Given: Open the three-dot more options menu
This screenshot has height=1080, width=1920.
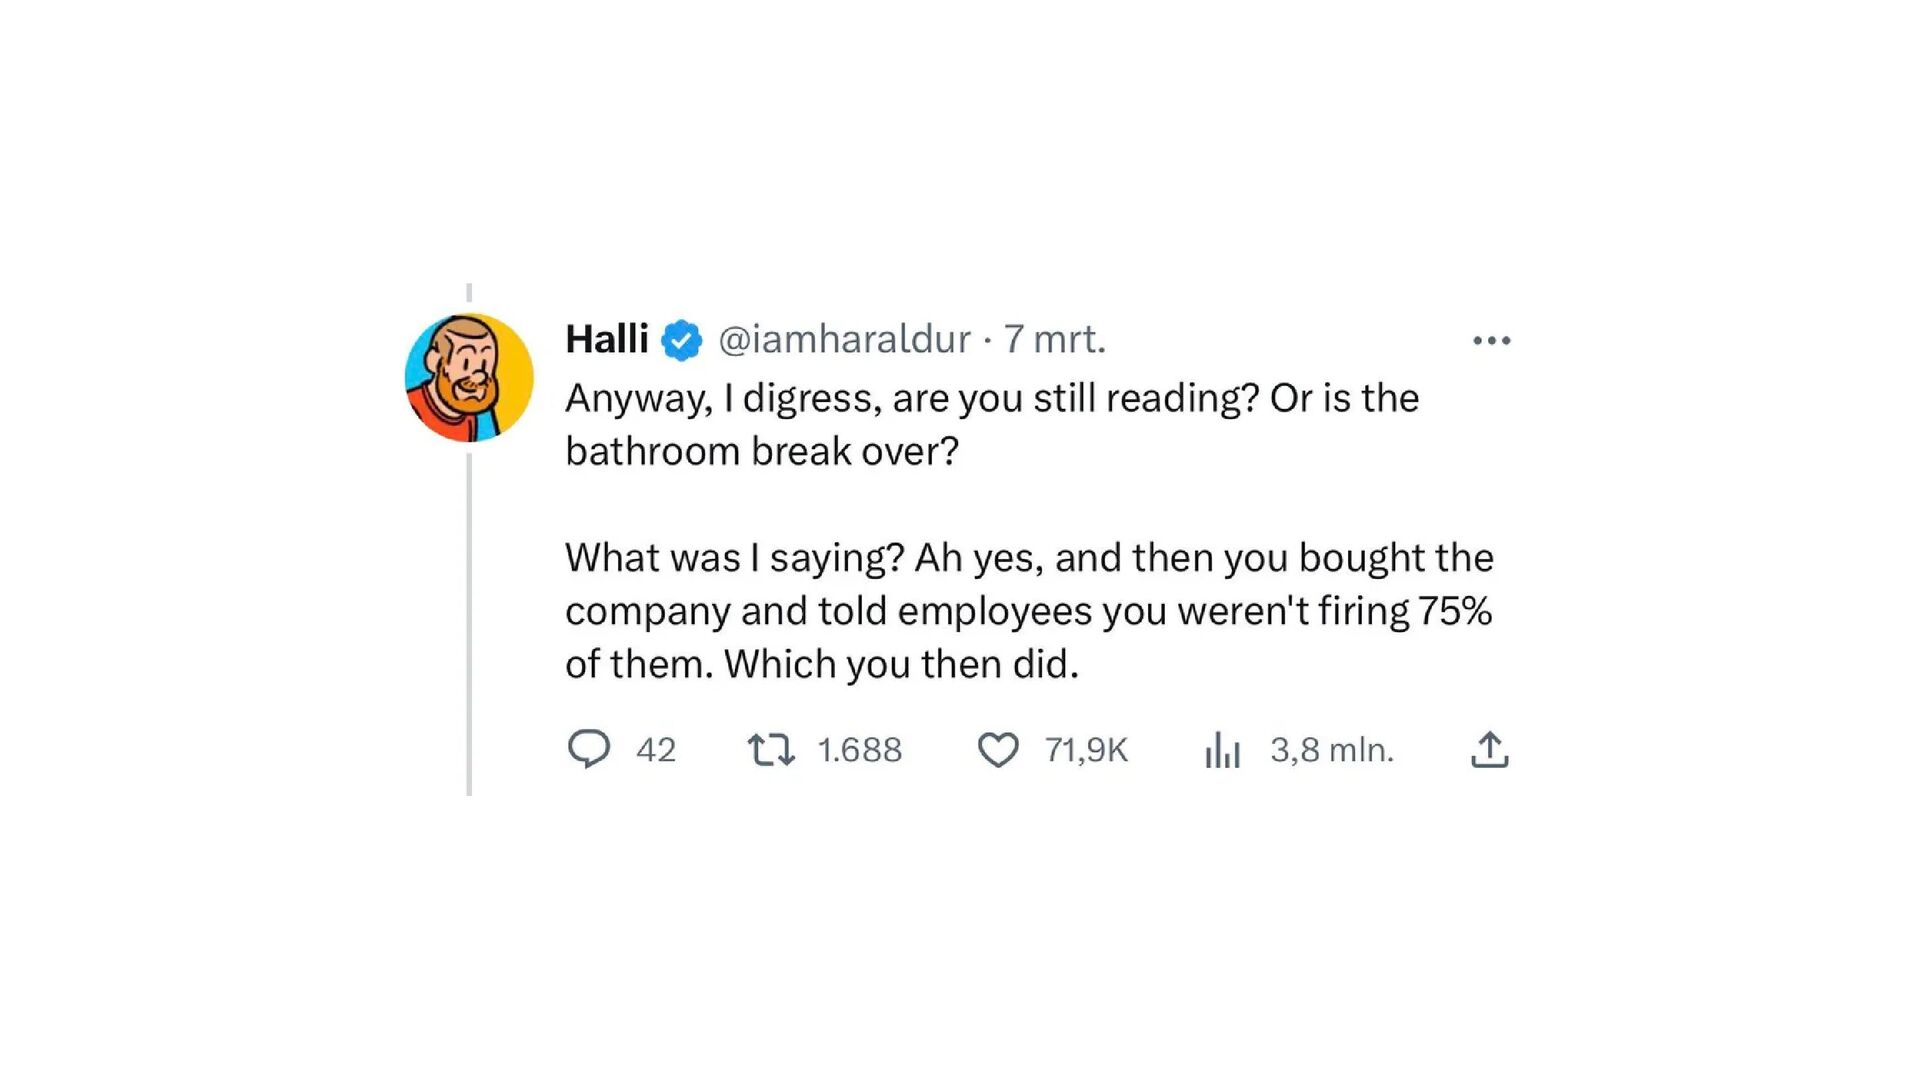Looking at the screenshot, I should click(1491, 341).
